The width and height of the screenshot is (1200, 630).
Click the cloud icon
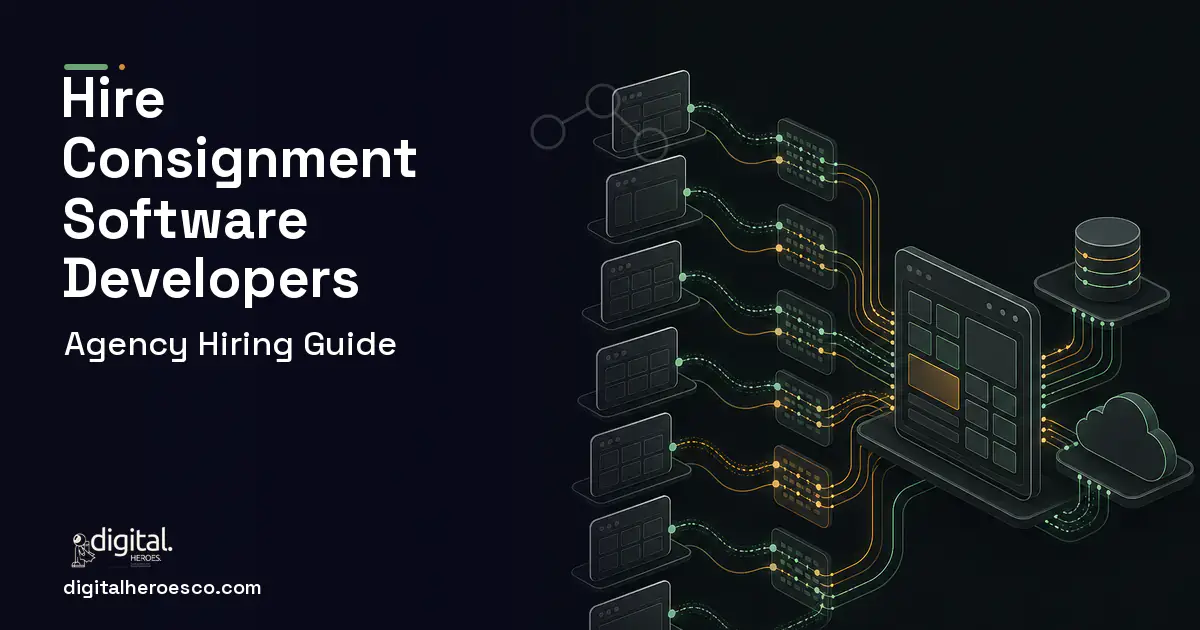click(x=1127, y=436)
